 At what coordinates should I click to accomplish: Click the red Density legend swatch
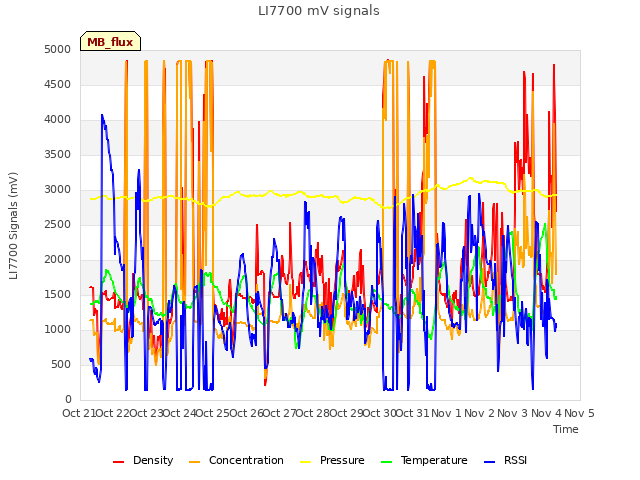pyautogui.click(x=118, y=462)
